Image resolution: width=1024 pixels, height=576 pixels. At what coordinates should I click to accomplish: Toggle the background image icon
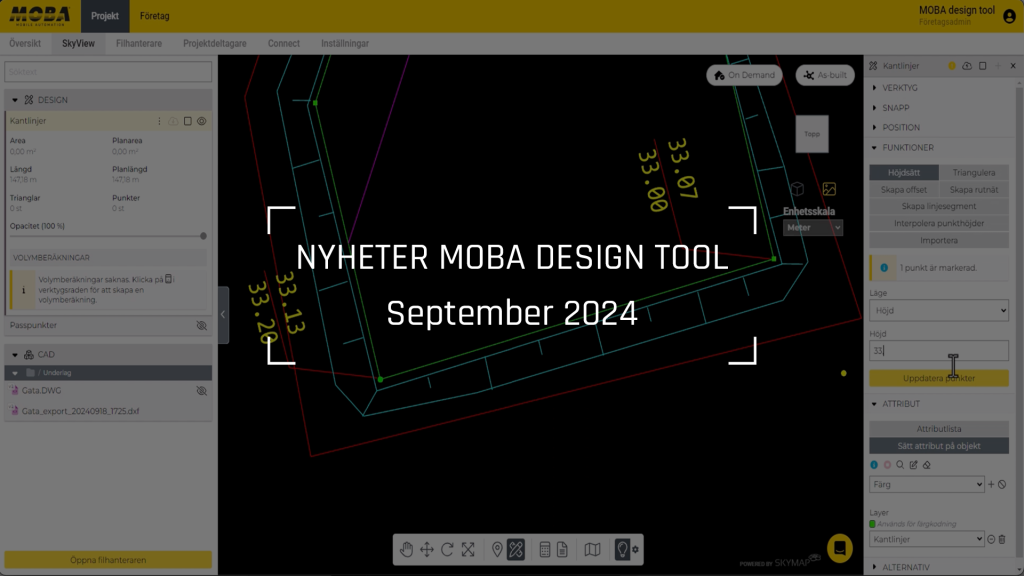(x=829, y=189)
